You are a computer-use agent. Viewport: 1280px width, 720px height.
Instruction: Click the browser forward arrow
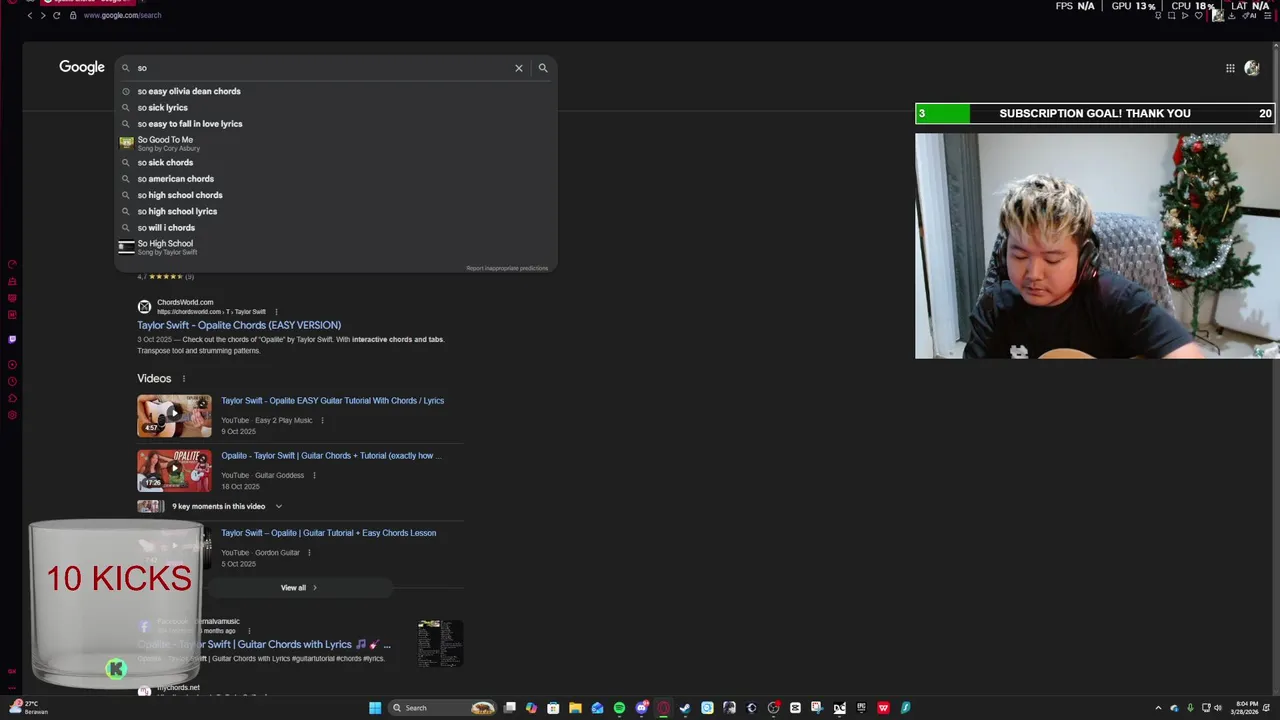[x=43, y=15]
